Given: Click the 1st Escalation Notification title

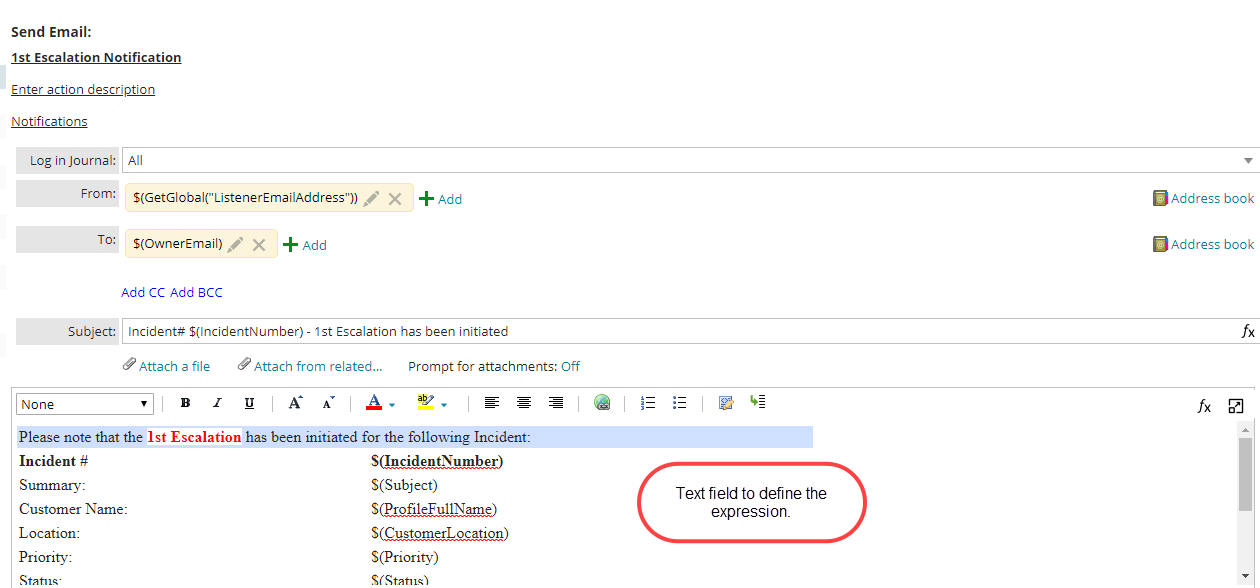Looking at the screenshot, I should (96, 57).
